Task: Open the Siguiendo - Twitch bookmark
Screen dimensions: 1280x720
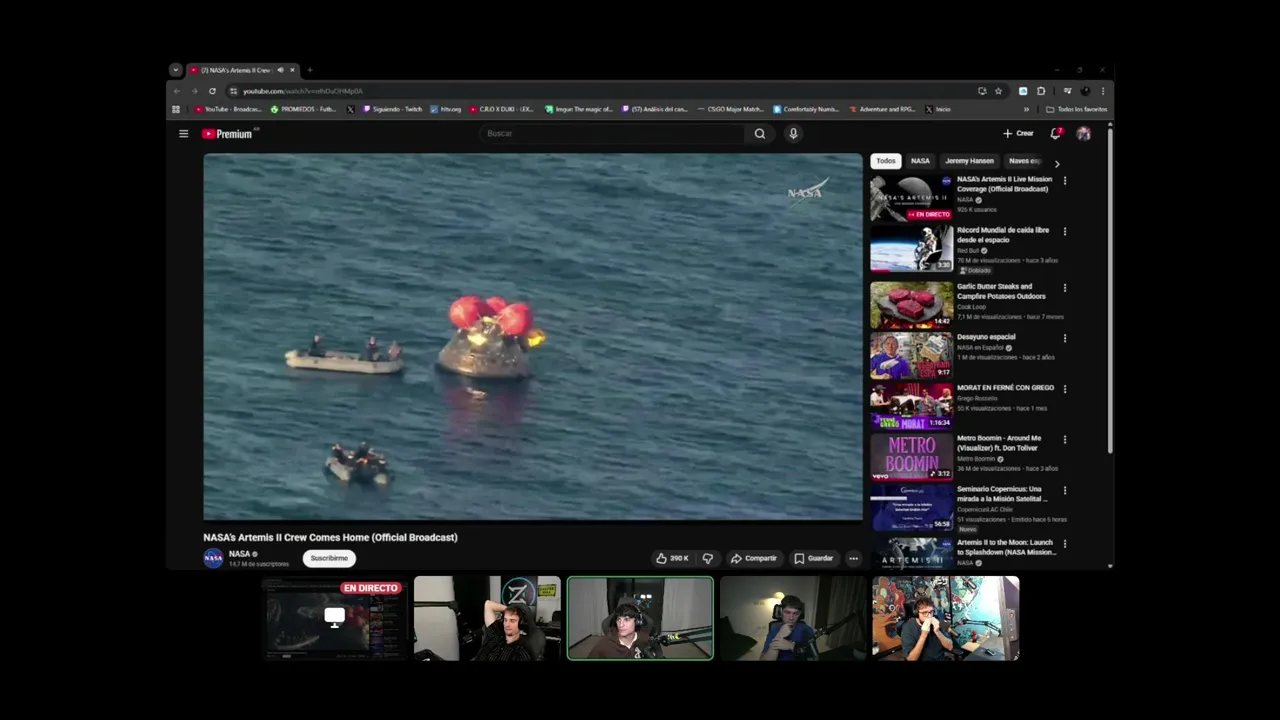Action: [392, 109]
